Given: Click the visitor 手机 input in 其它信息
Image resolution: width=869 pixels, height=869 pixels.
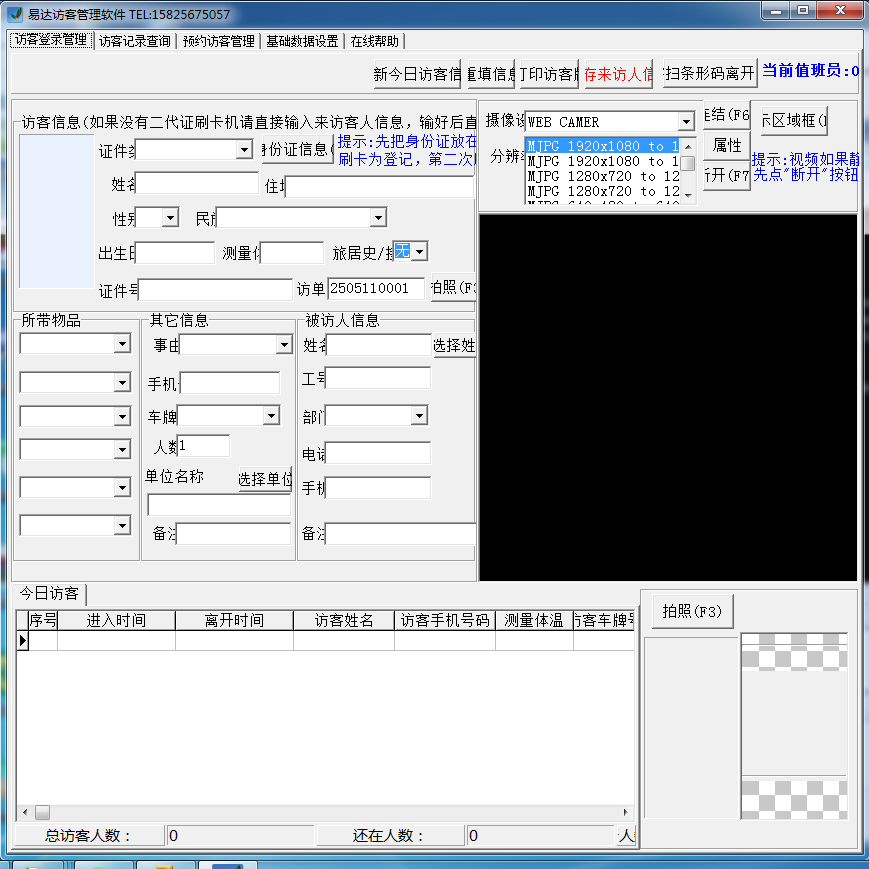Looking at the screenshot, I should click(x=230, y=383).
